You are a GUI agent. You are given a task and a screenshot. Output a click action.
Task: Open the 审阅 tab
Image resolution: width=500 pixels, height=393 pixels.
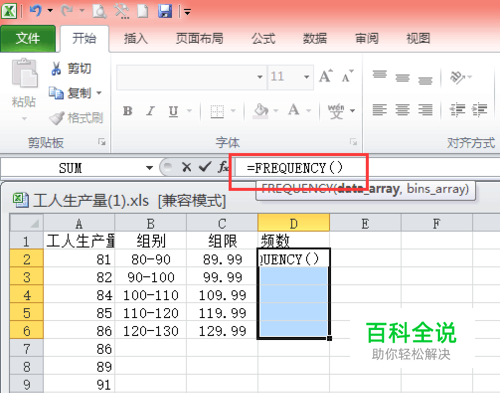[x=367, y=39]
